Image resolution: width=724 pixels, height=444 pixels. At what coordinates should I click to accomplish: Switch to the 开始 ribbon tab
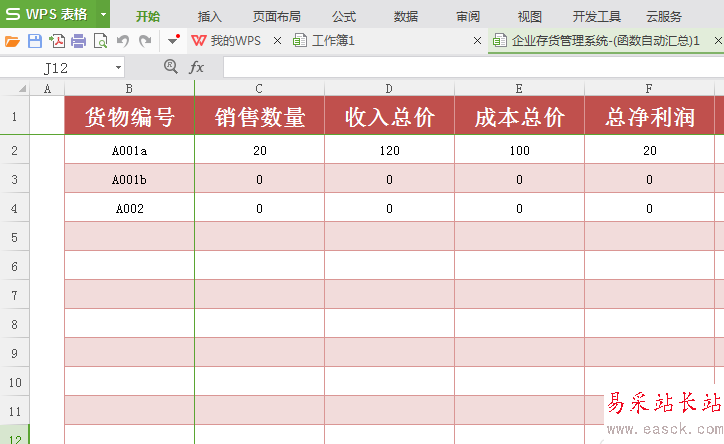[148, 17]
